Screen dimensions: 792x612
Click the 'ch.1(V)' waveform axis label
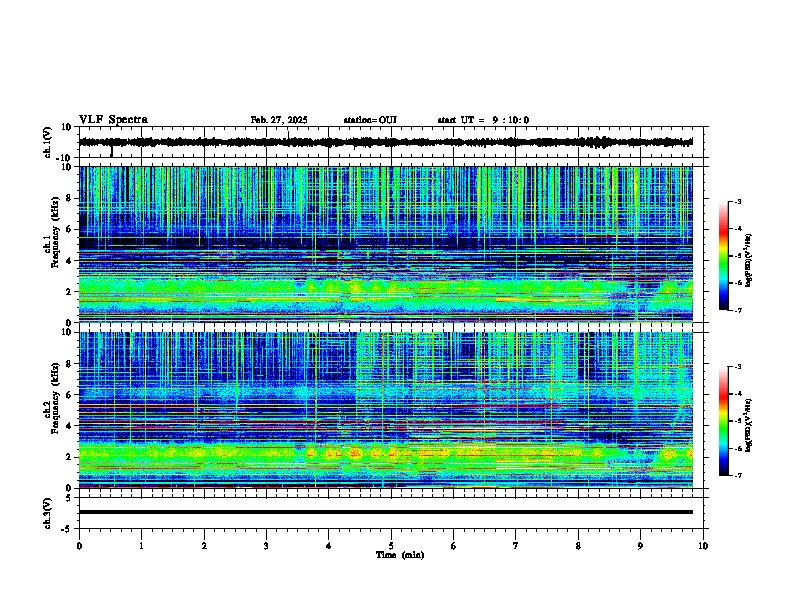coord(47,142)
